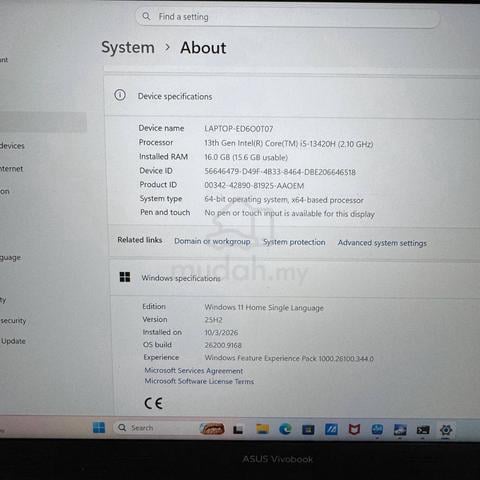
Task: Select the Pen and touch value text
Action: [289, 213]
